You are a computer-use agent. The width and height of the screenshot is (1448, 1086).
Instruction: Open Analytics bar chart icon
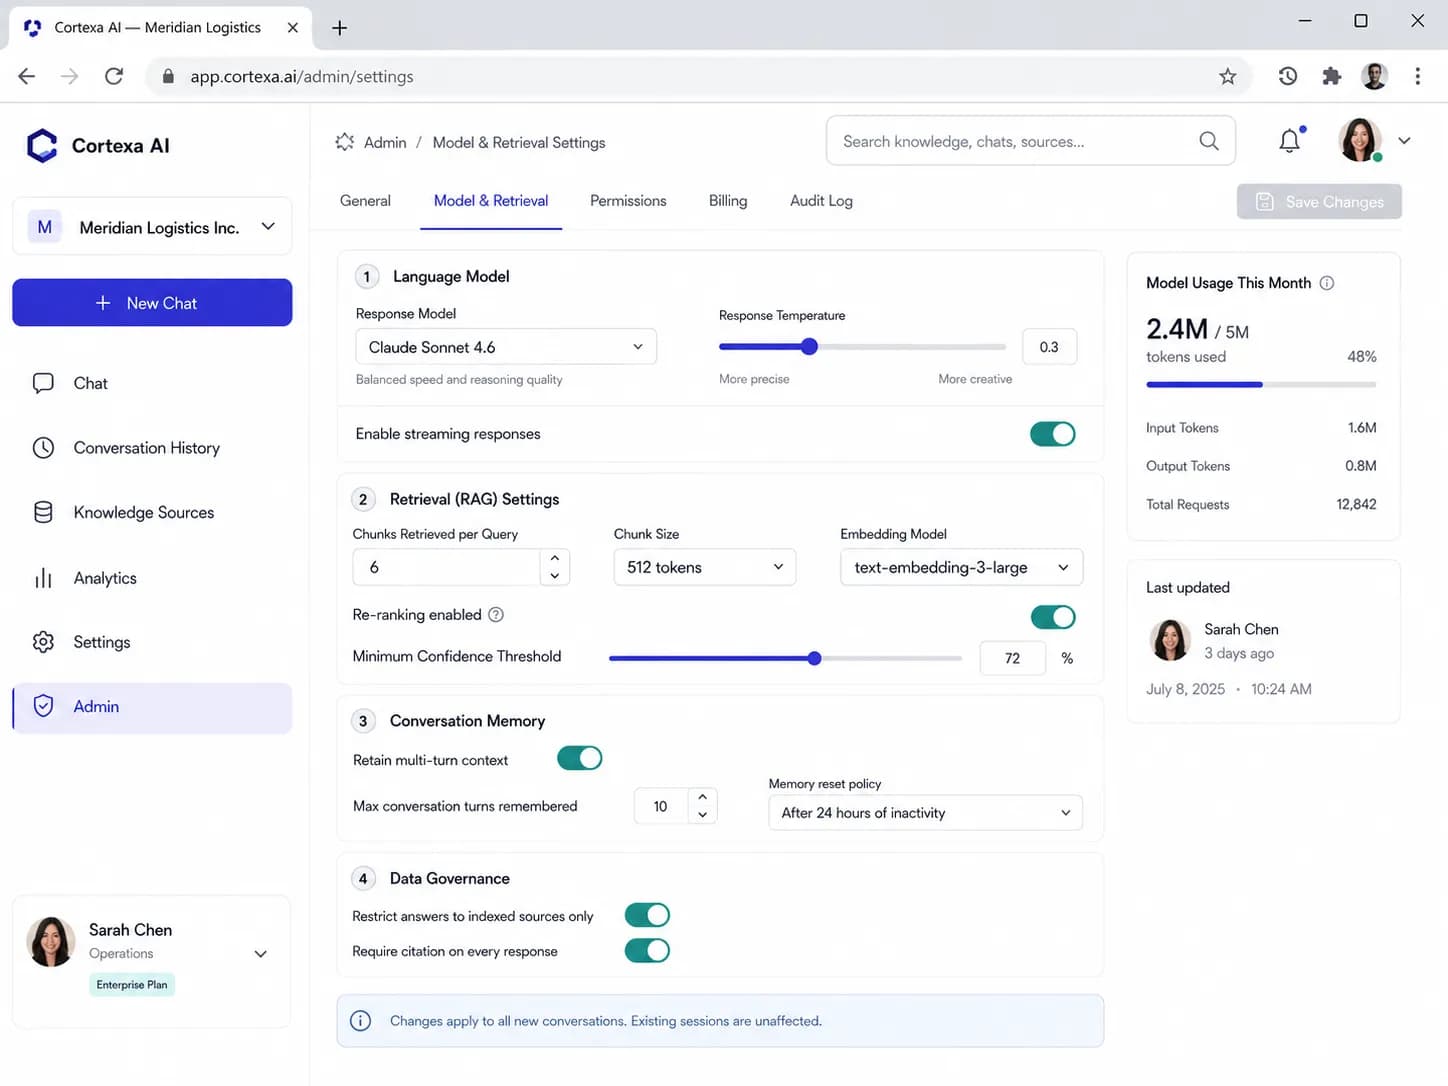(43, 578)
